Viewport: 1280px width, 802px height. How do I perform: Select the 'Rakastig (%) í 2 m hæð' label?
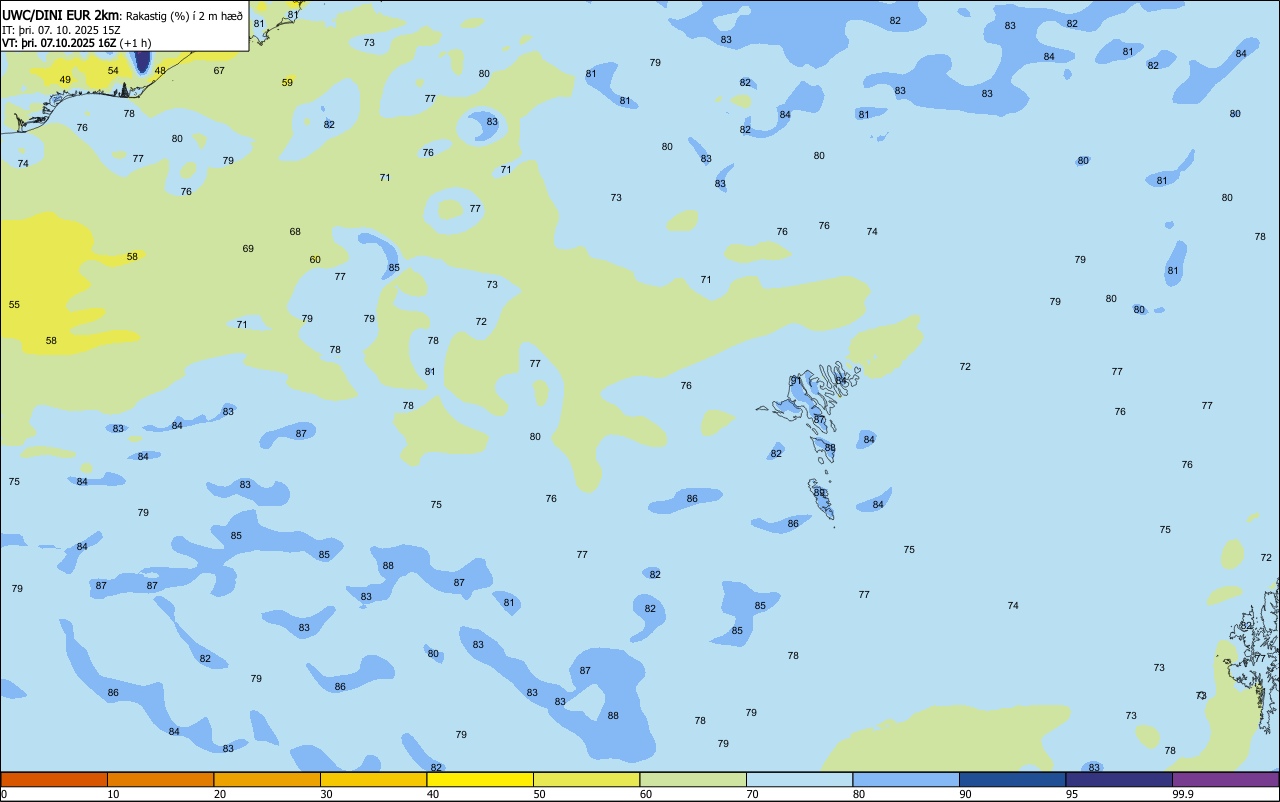(x=184, y=15)
